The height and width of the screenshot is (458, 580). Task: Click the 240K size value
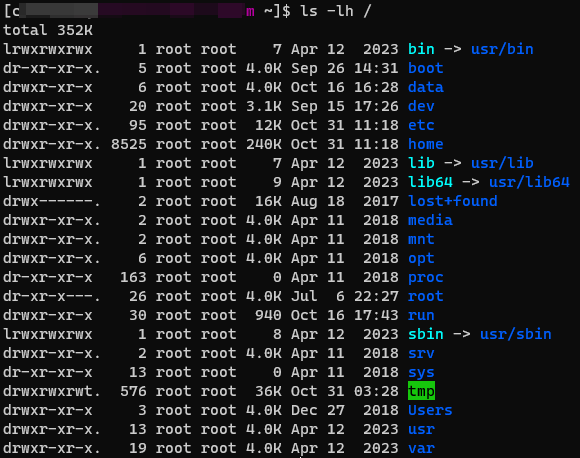pos(264,144)
